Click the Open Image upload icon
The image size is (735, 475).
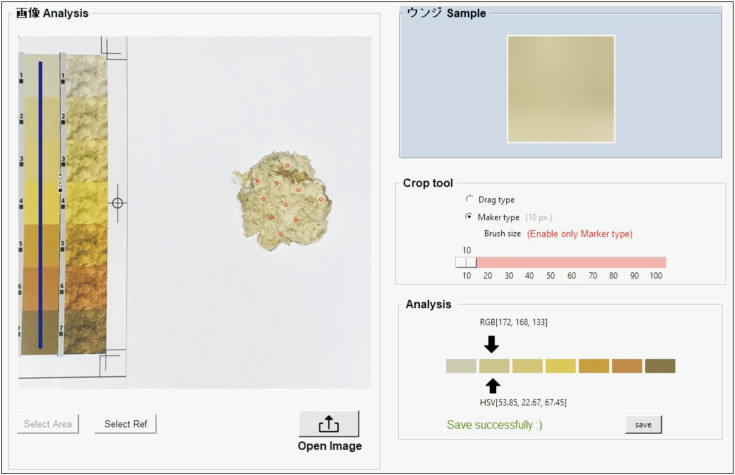(329, 423)
